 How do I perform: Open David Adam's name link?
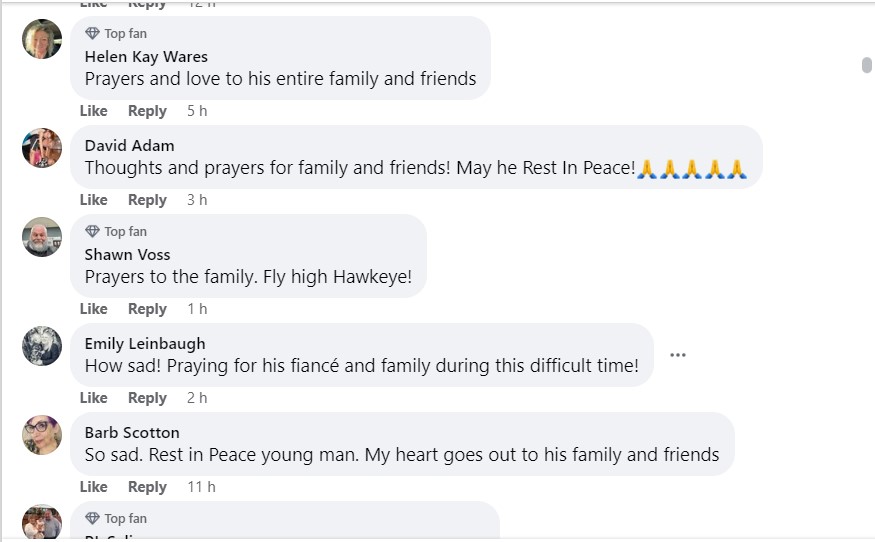(x=129, y=146)
